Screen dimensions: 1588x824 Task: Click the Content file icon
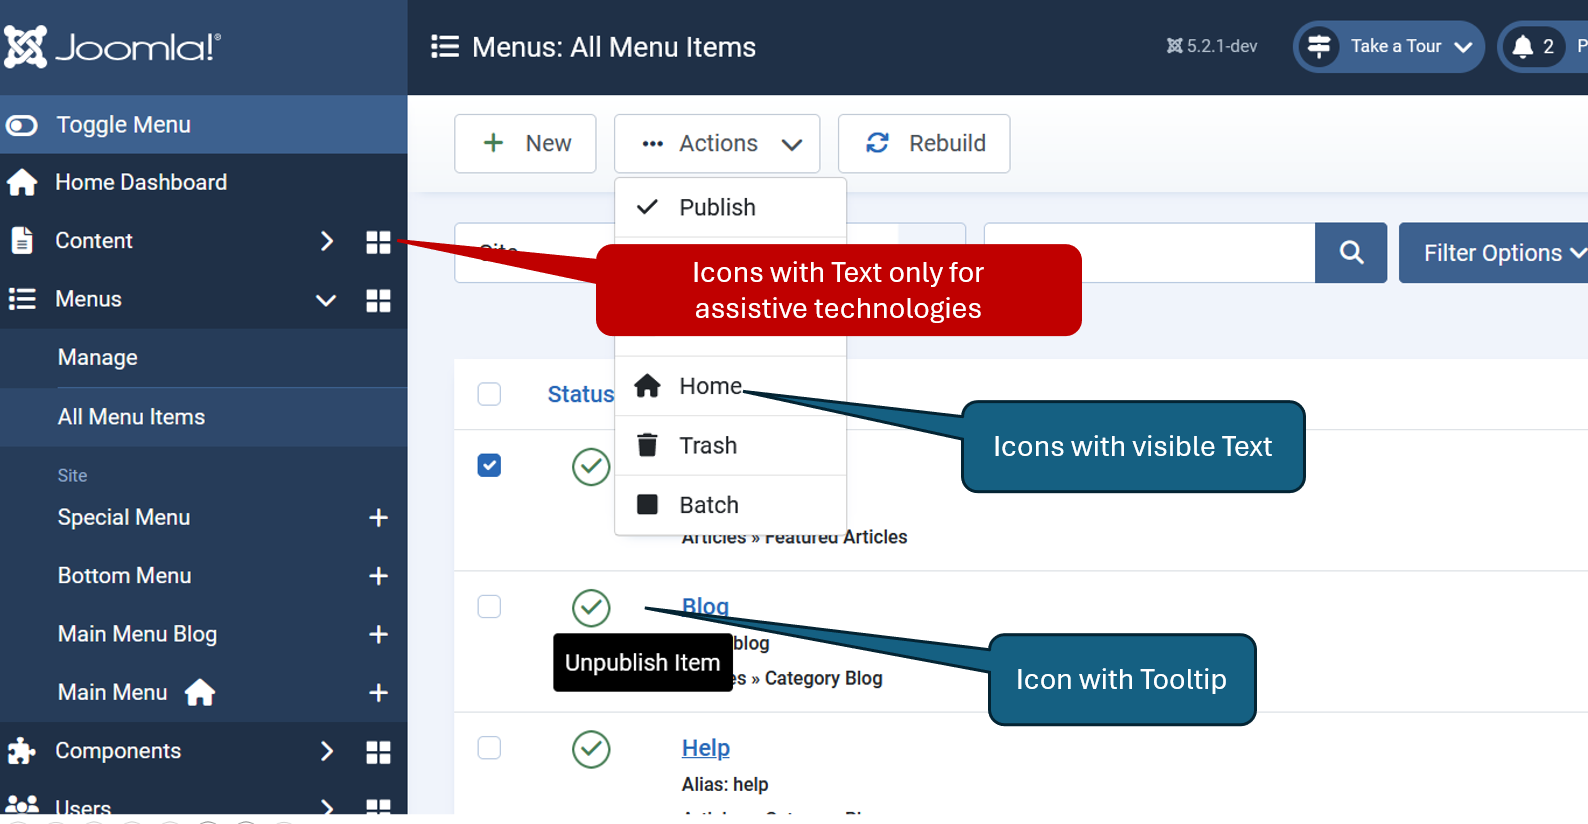point(21,241)
